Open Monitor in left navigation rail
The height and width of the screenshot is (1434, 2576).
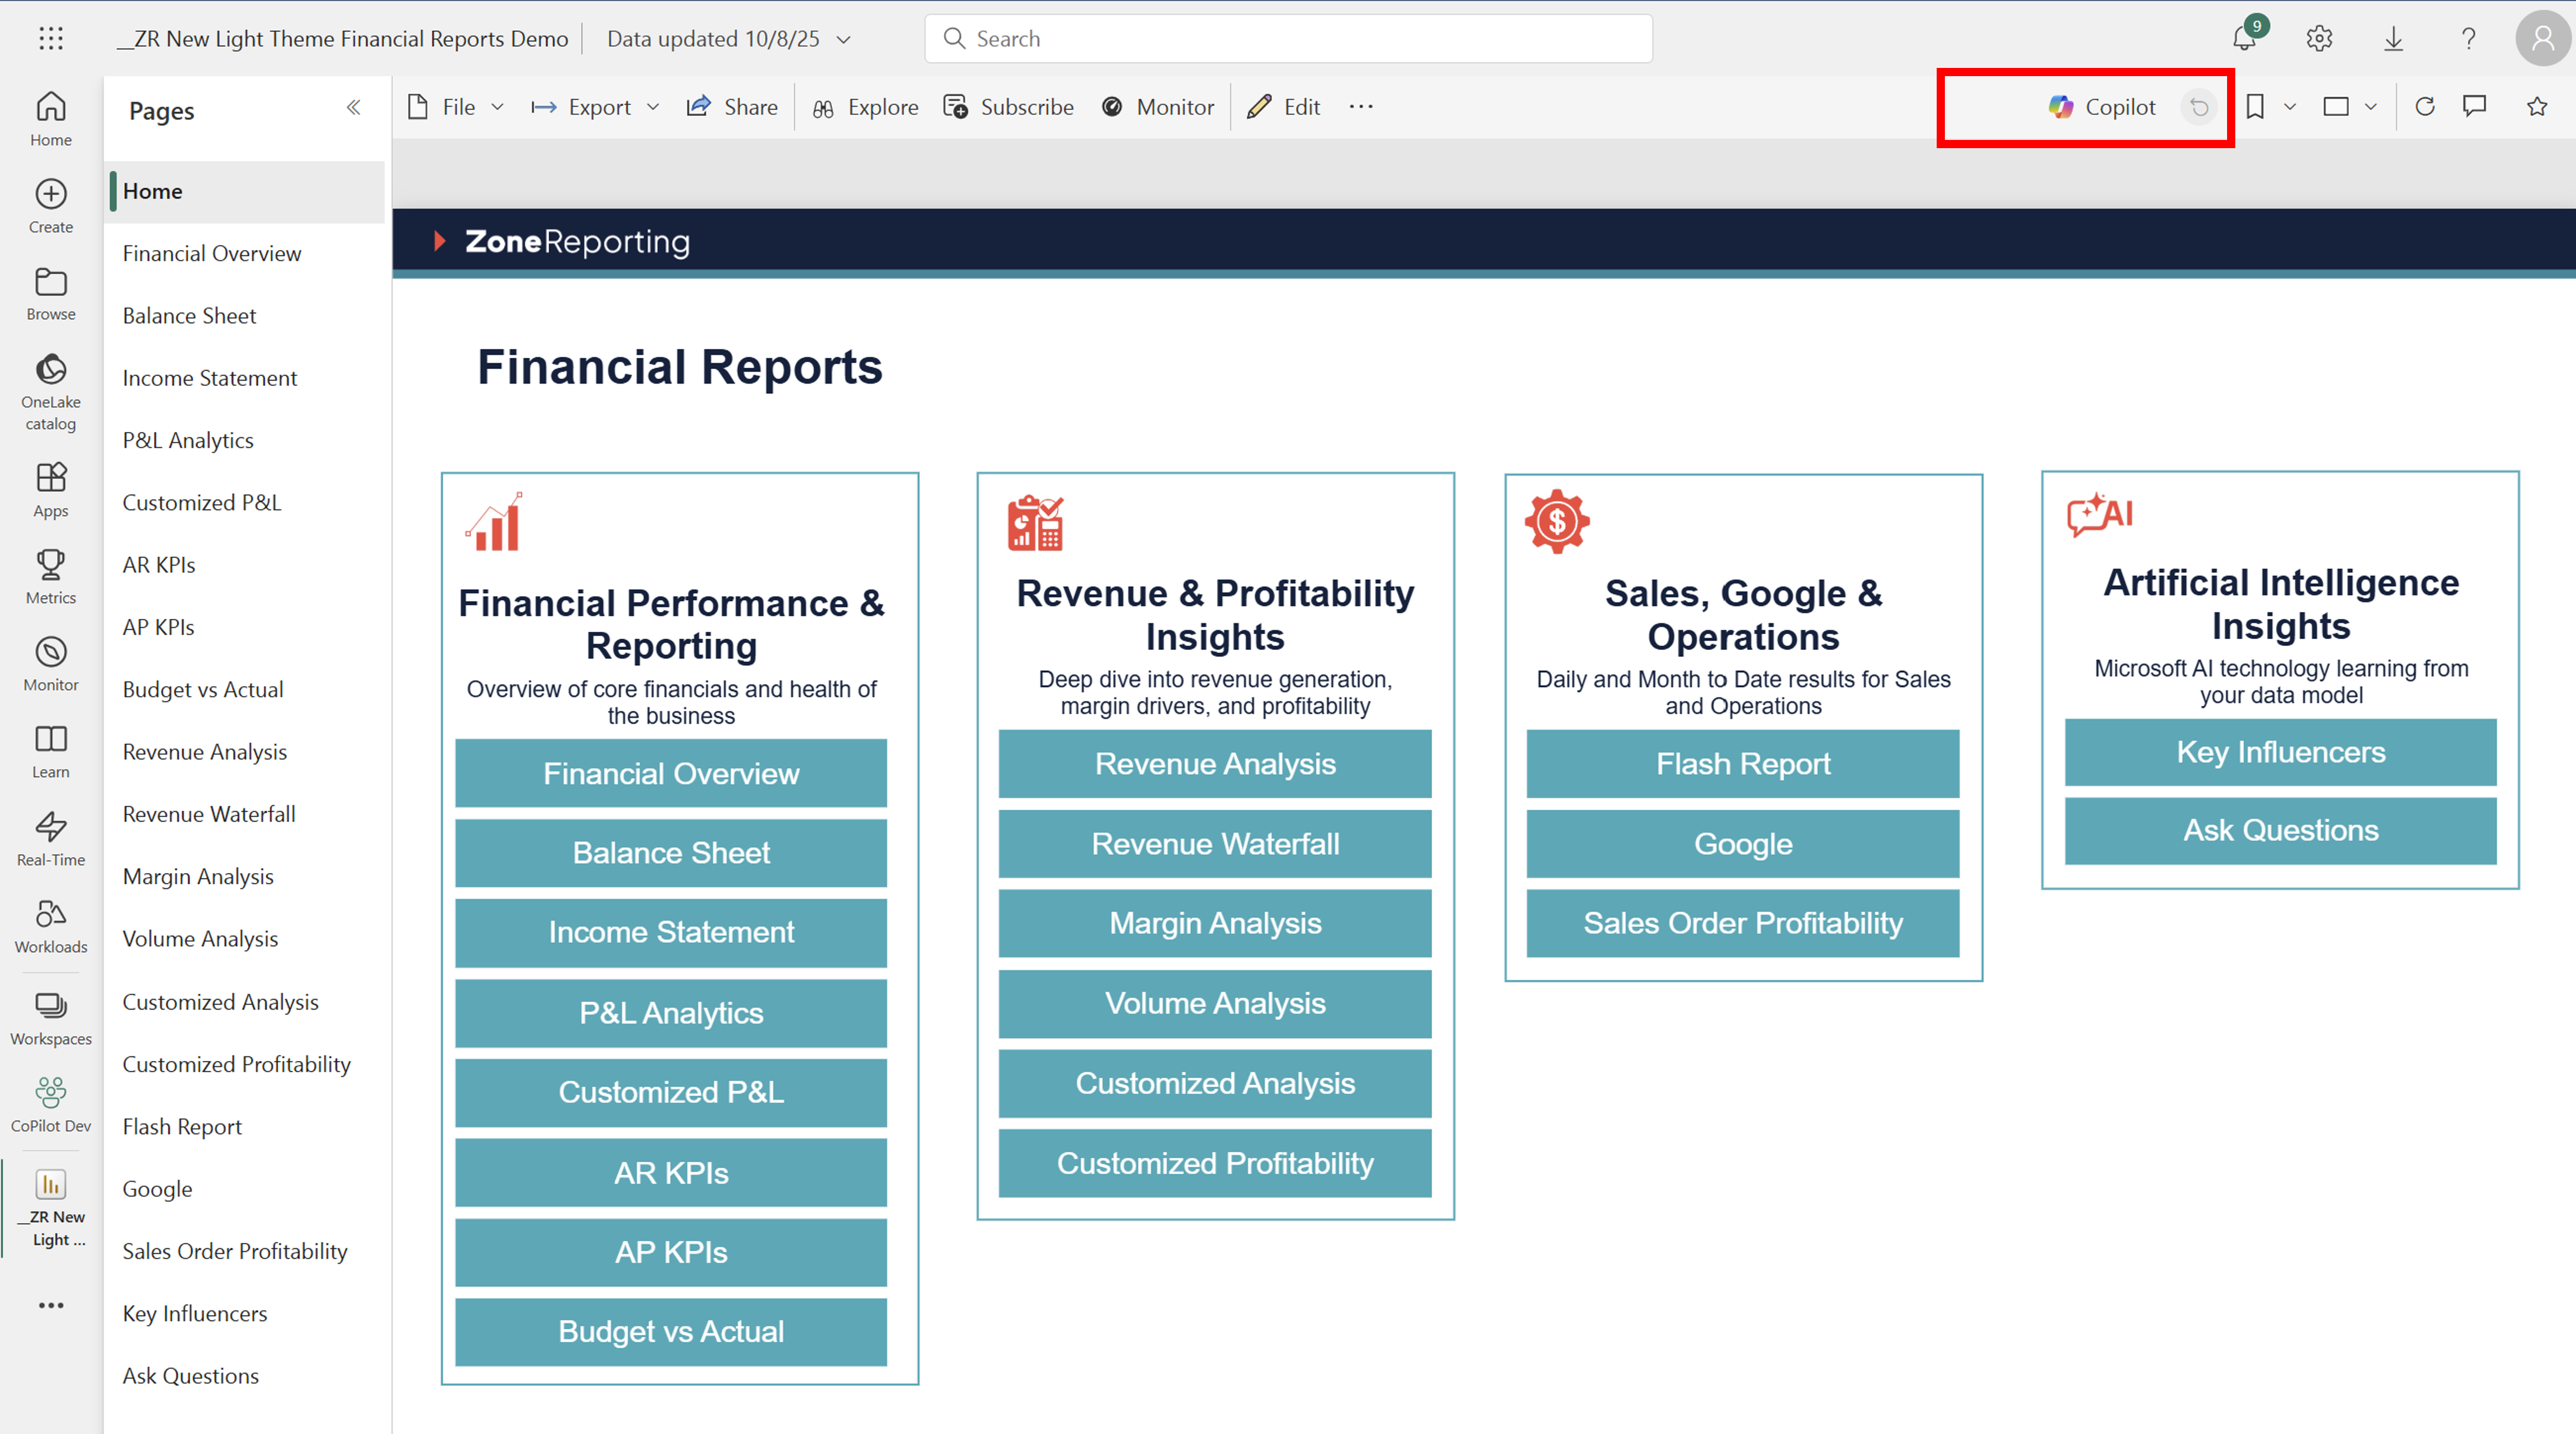coord(51,664)
